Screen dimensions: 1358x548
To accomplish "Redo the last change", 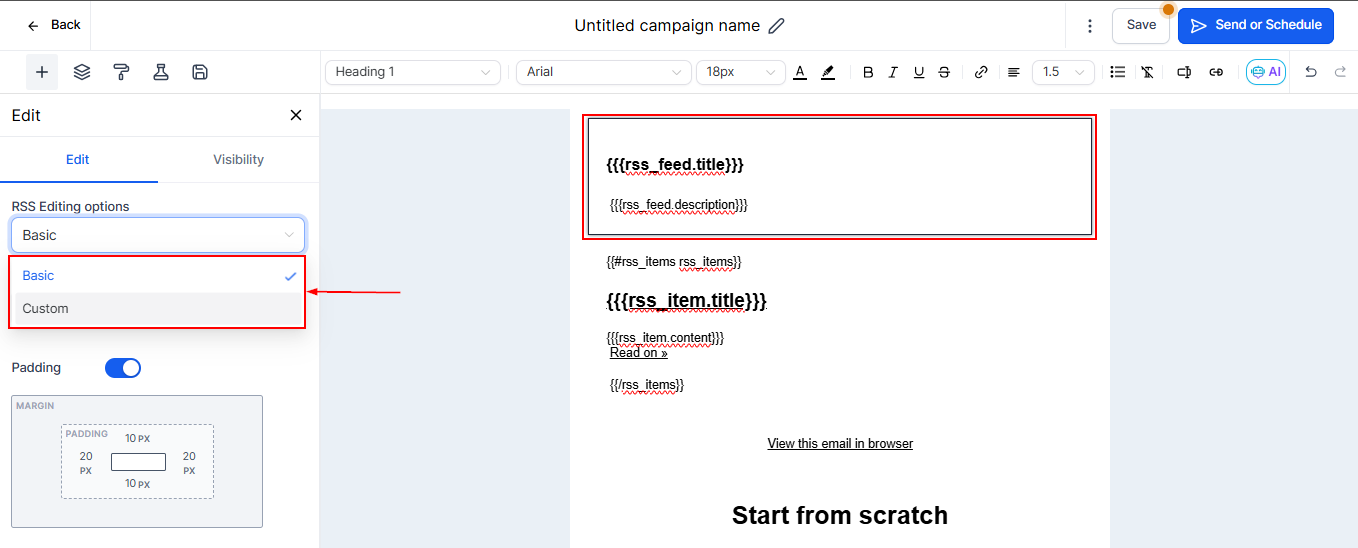I will pyautogui.click(x=1340, y=72).
